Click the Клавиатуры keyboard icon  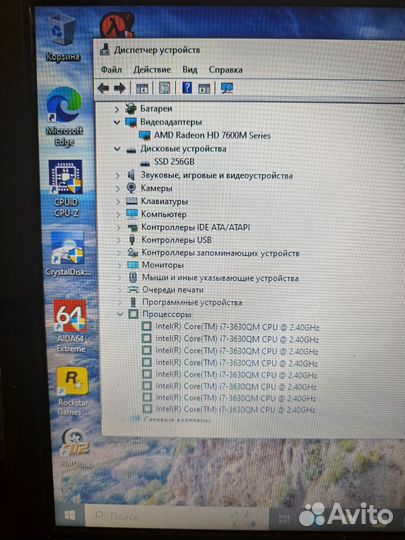132,201
